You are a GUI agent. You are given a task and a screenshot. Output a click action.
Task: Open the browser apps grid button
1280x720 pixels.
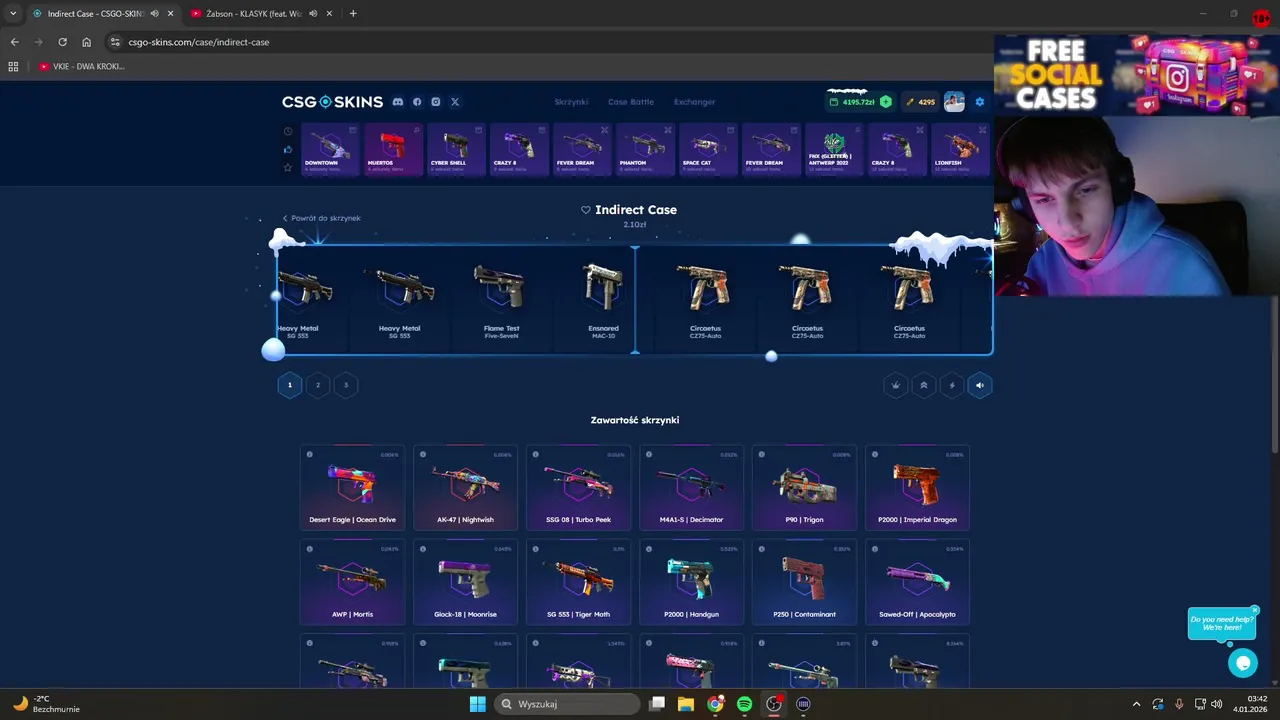(x=13, y=67)
